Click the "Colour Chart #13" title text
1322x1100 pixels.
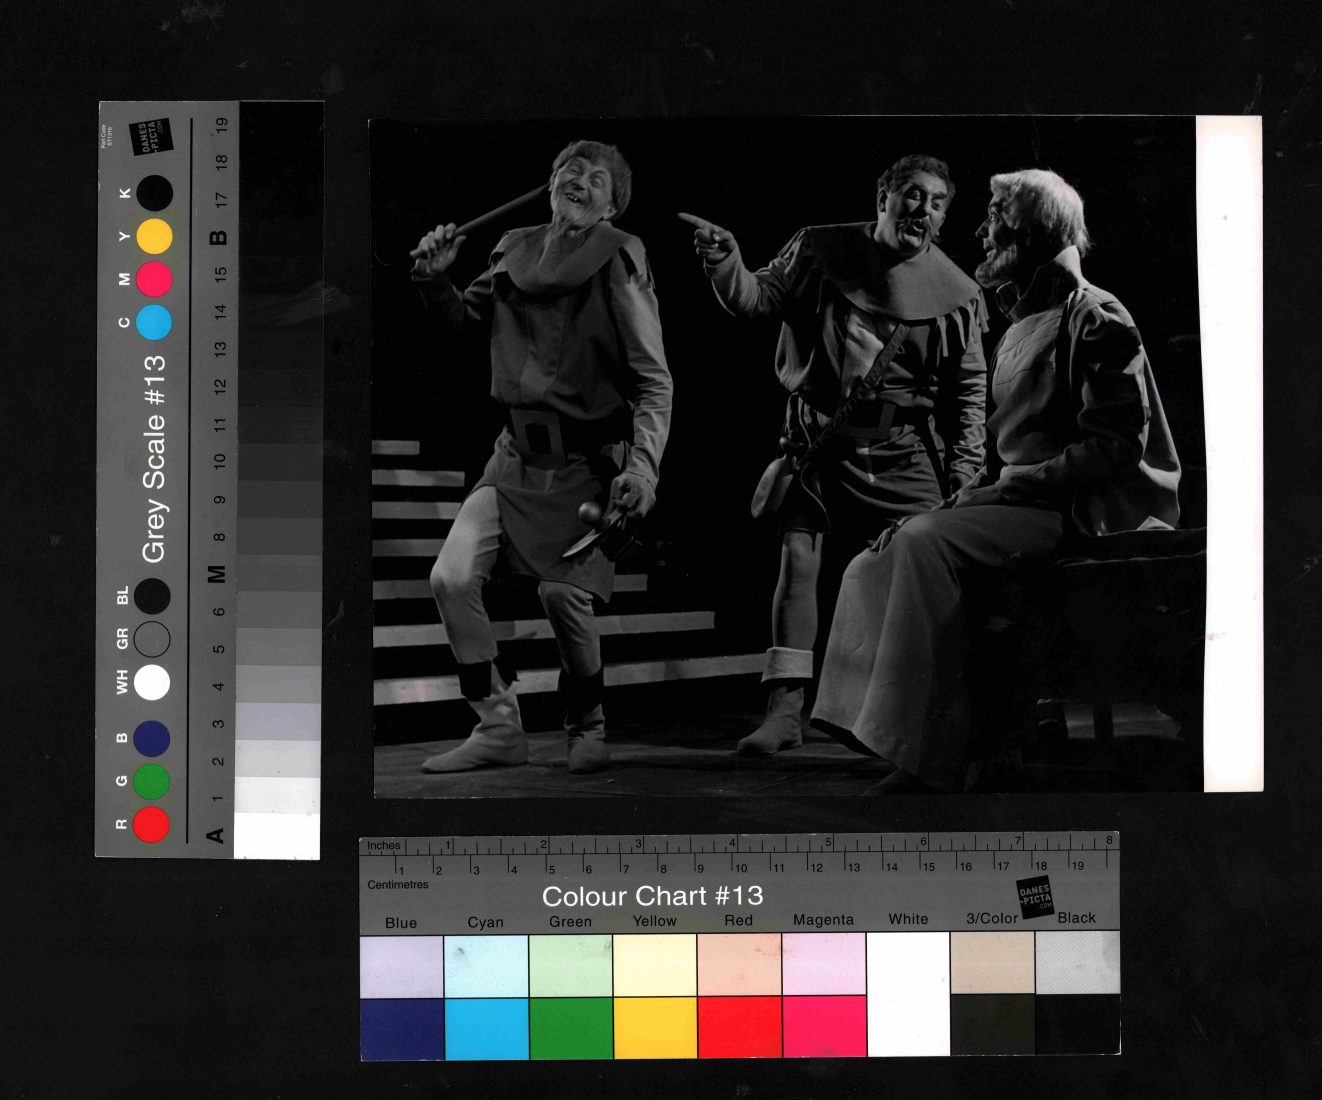pyautogui.click(x=652, y=896)
